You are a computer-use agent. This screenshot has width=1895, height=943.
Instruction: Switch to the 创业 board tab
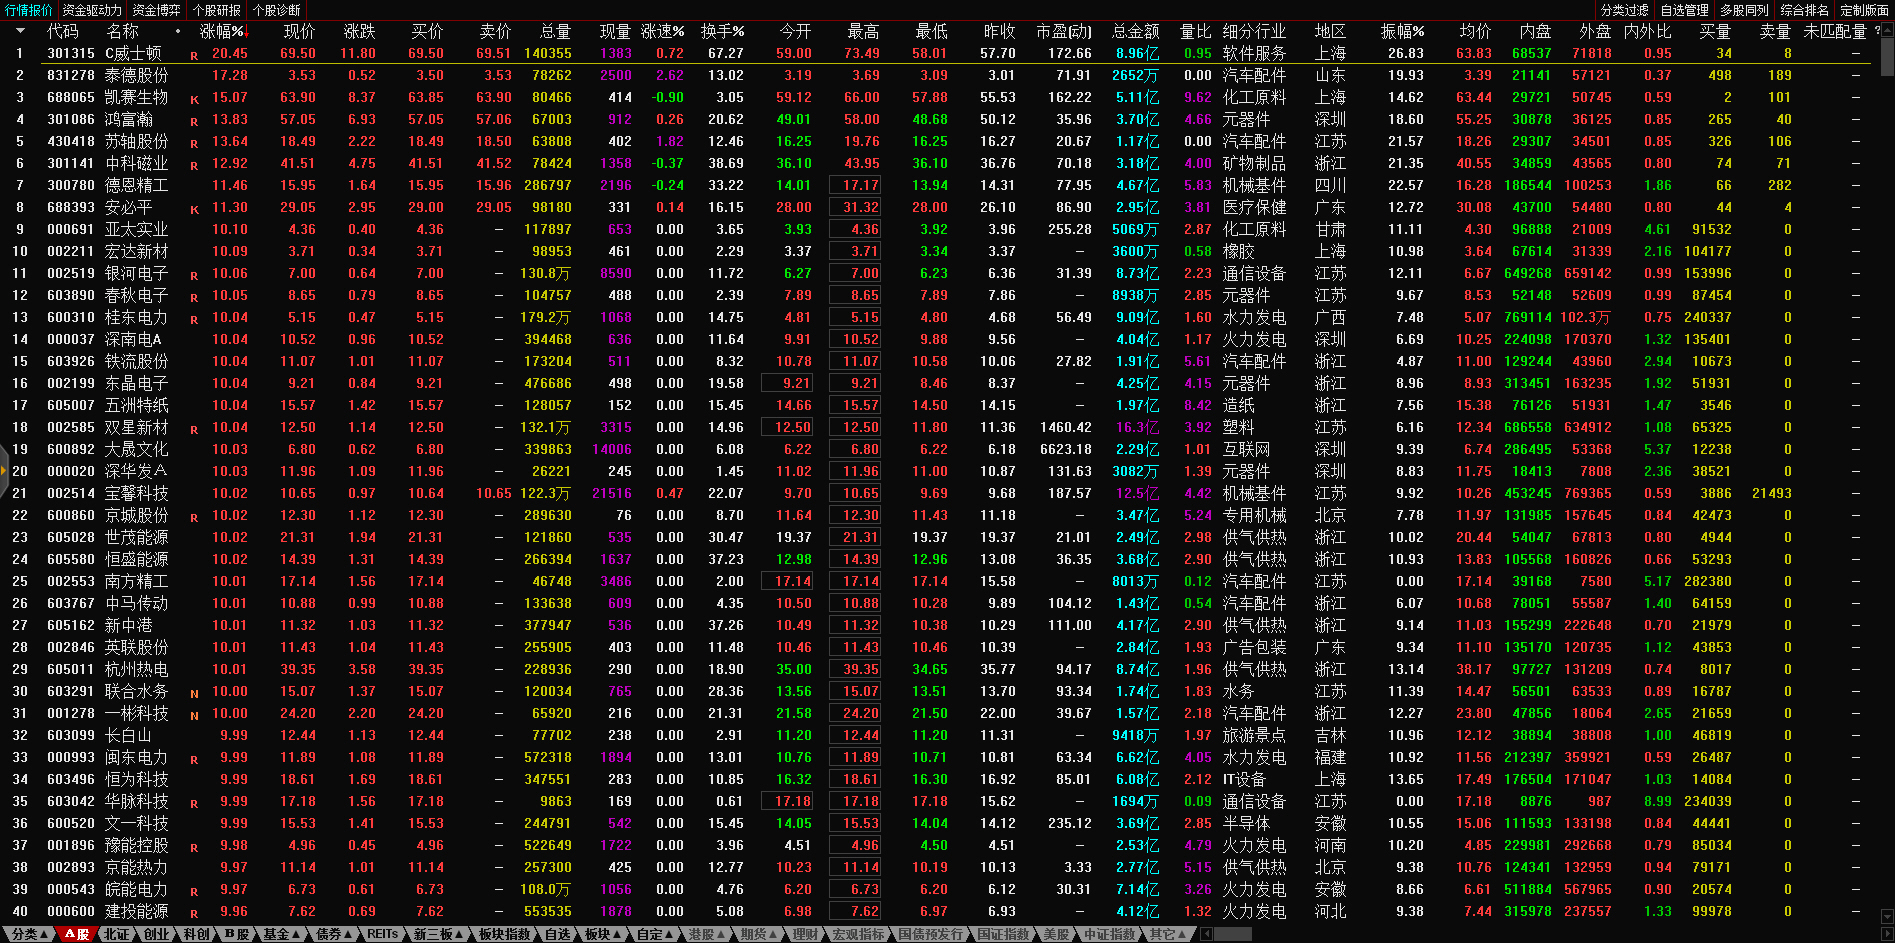[157, 934]
